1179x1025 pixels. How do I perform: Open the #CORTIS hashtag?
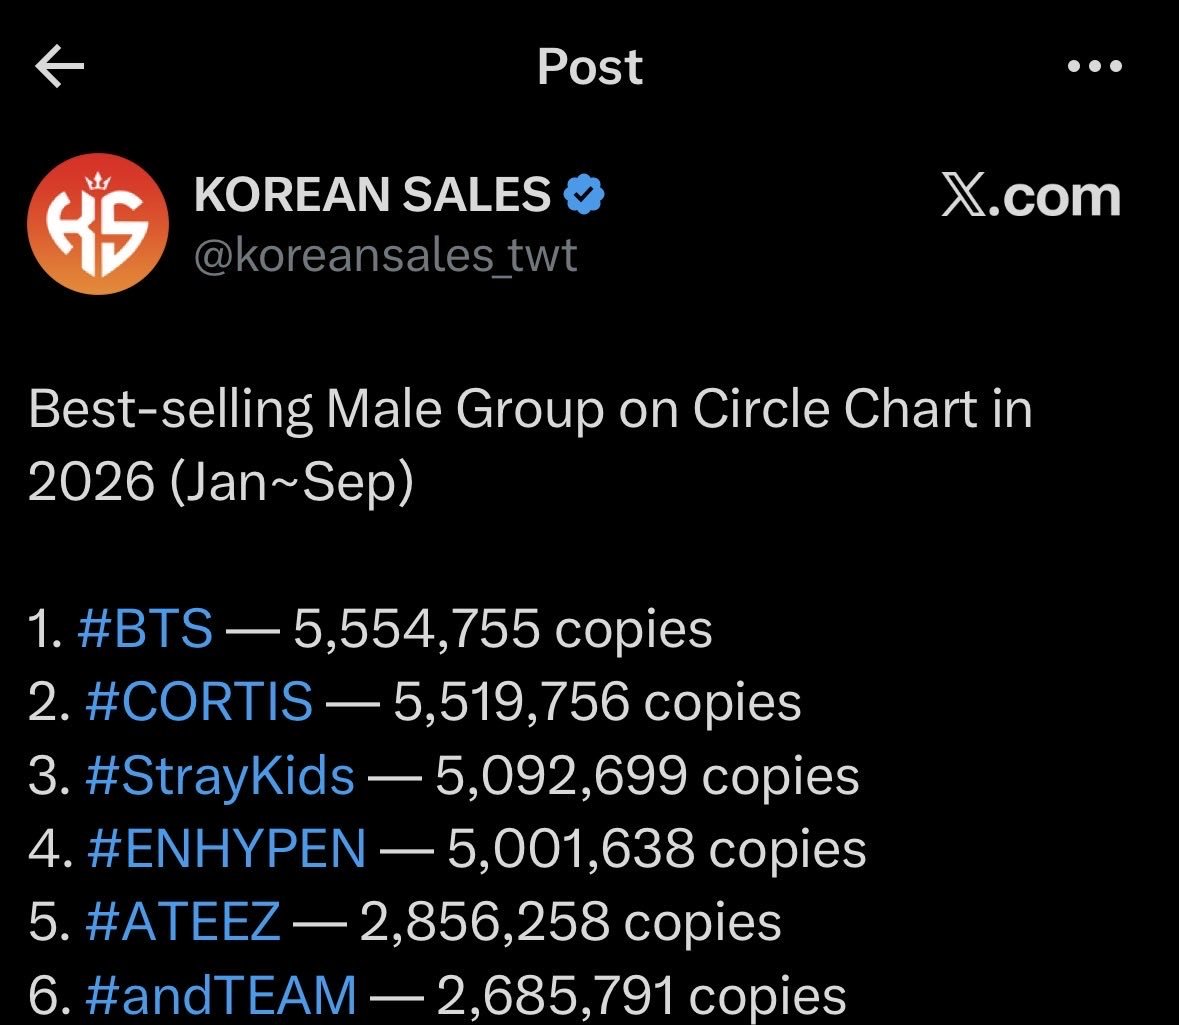[199, 702]
